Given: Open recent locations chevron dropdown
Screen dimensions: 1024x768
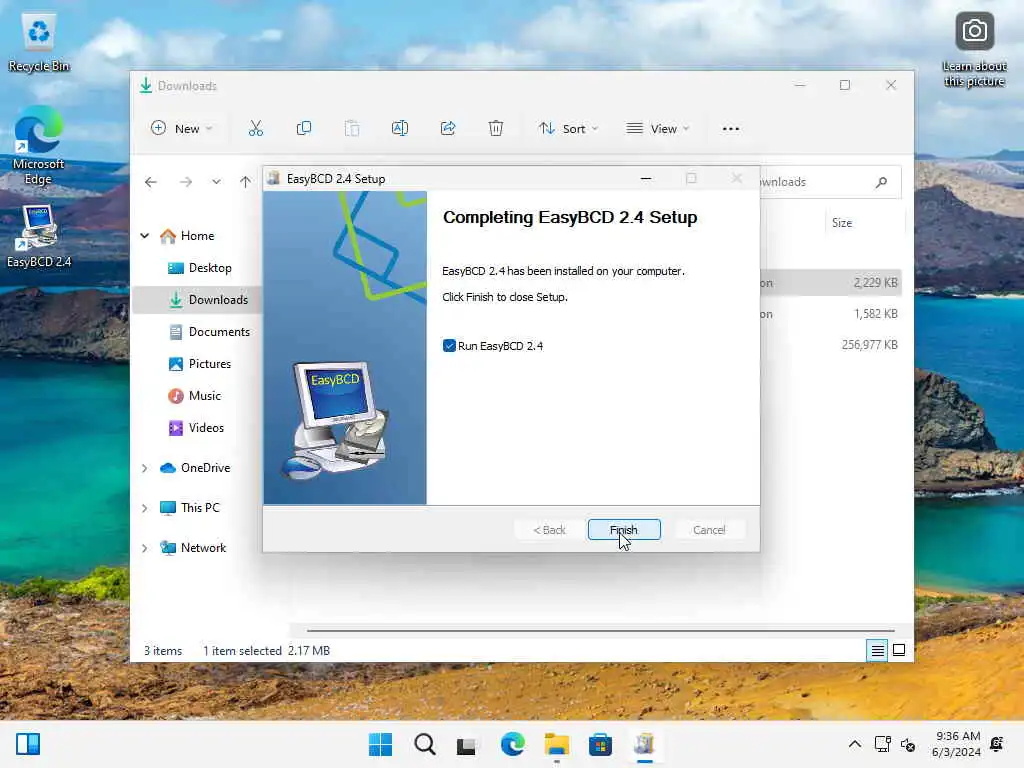Looking at the screenshot, I should pyautogui.click(x=216, y=182).
